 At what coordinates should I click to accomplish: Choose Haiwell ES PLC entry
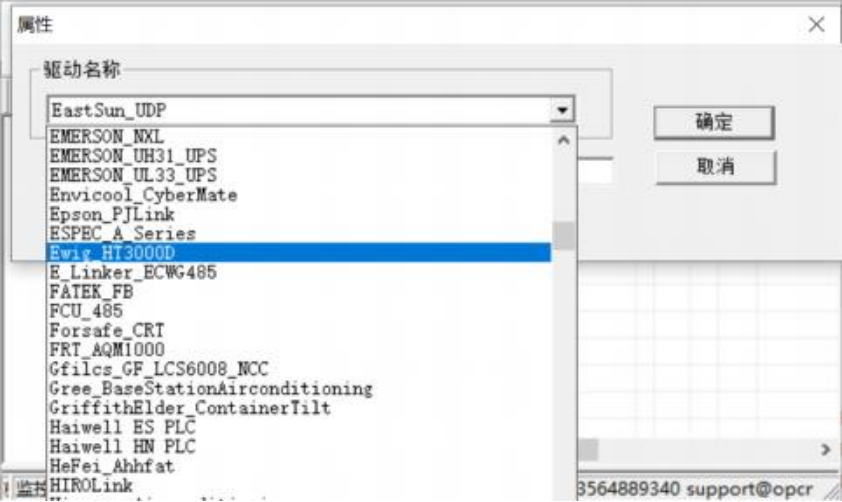pyautogui.click(x=299, y=426)
